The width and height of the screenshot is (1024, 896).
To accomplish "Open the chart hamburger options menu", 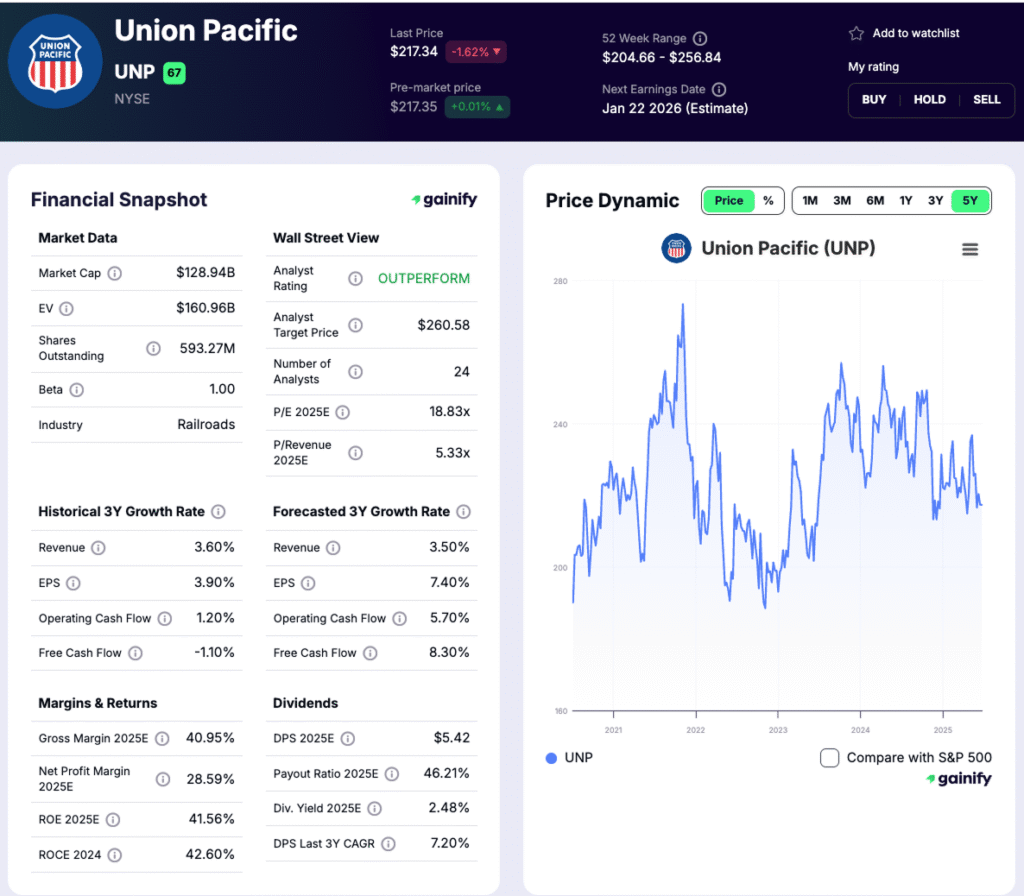I will (x=970, y=249).
